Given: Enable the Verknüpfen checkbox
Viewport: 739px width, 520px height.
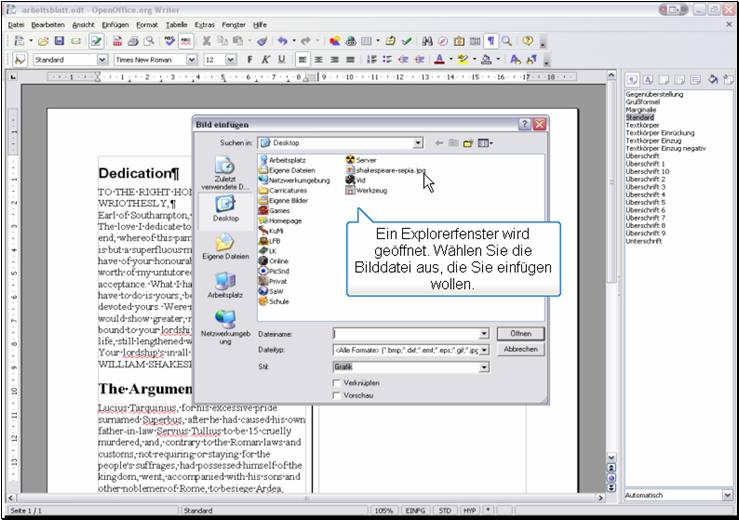Looking at the screenshot, I should 337,382.
